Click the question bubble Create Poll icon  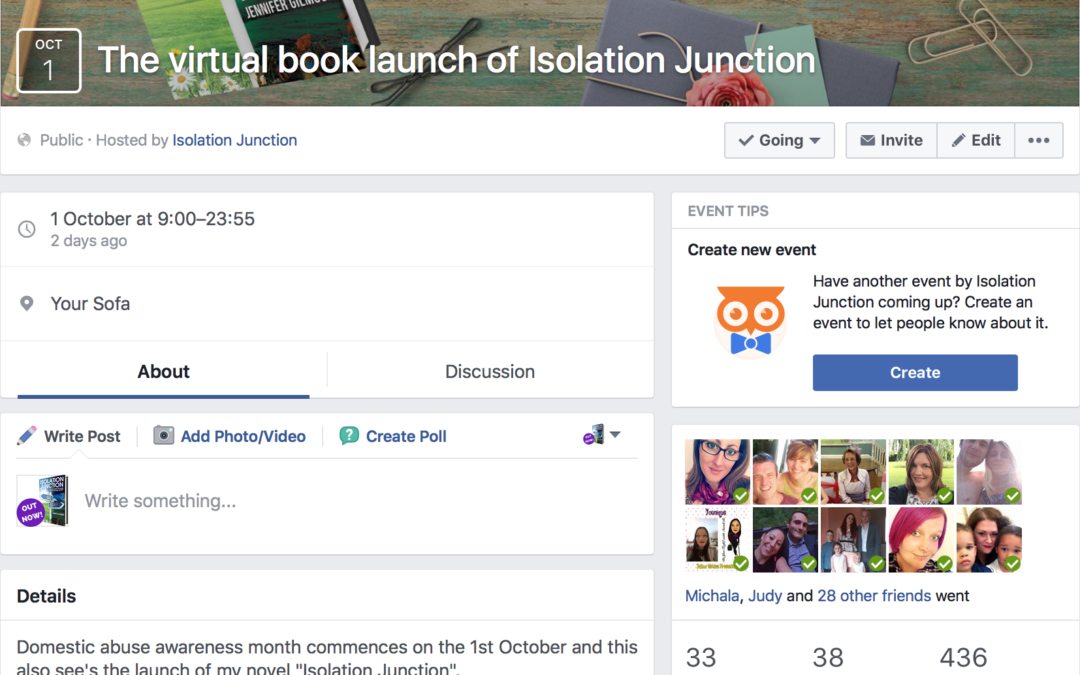click(x=349, y=436)
